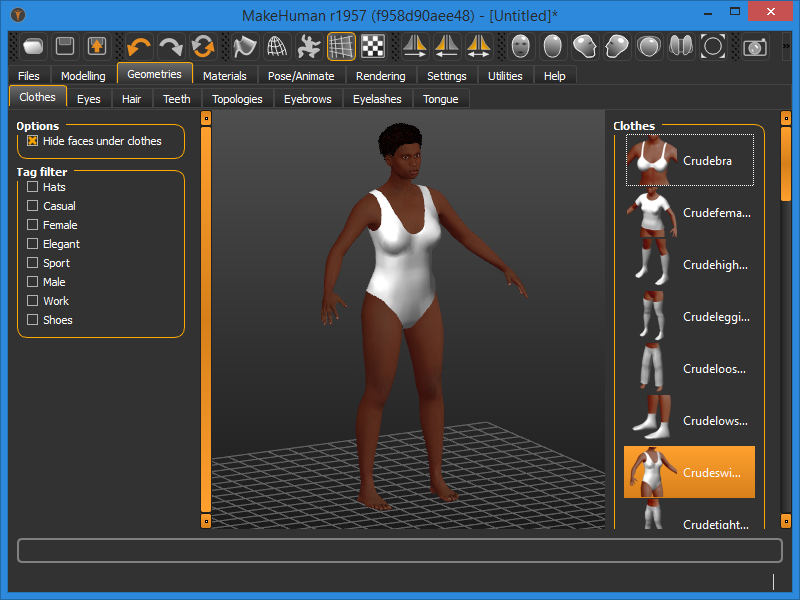Open the Utilities tab
Image resolution: width=800 pixels, height=600 pixels.
505,76
